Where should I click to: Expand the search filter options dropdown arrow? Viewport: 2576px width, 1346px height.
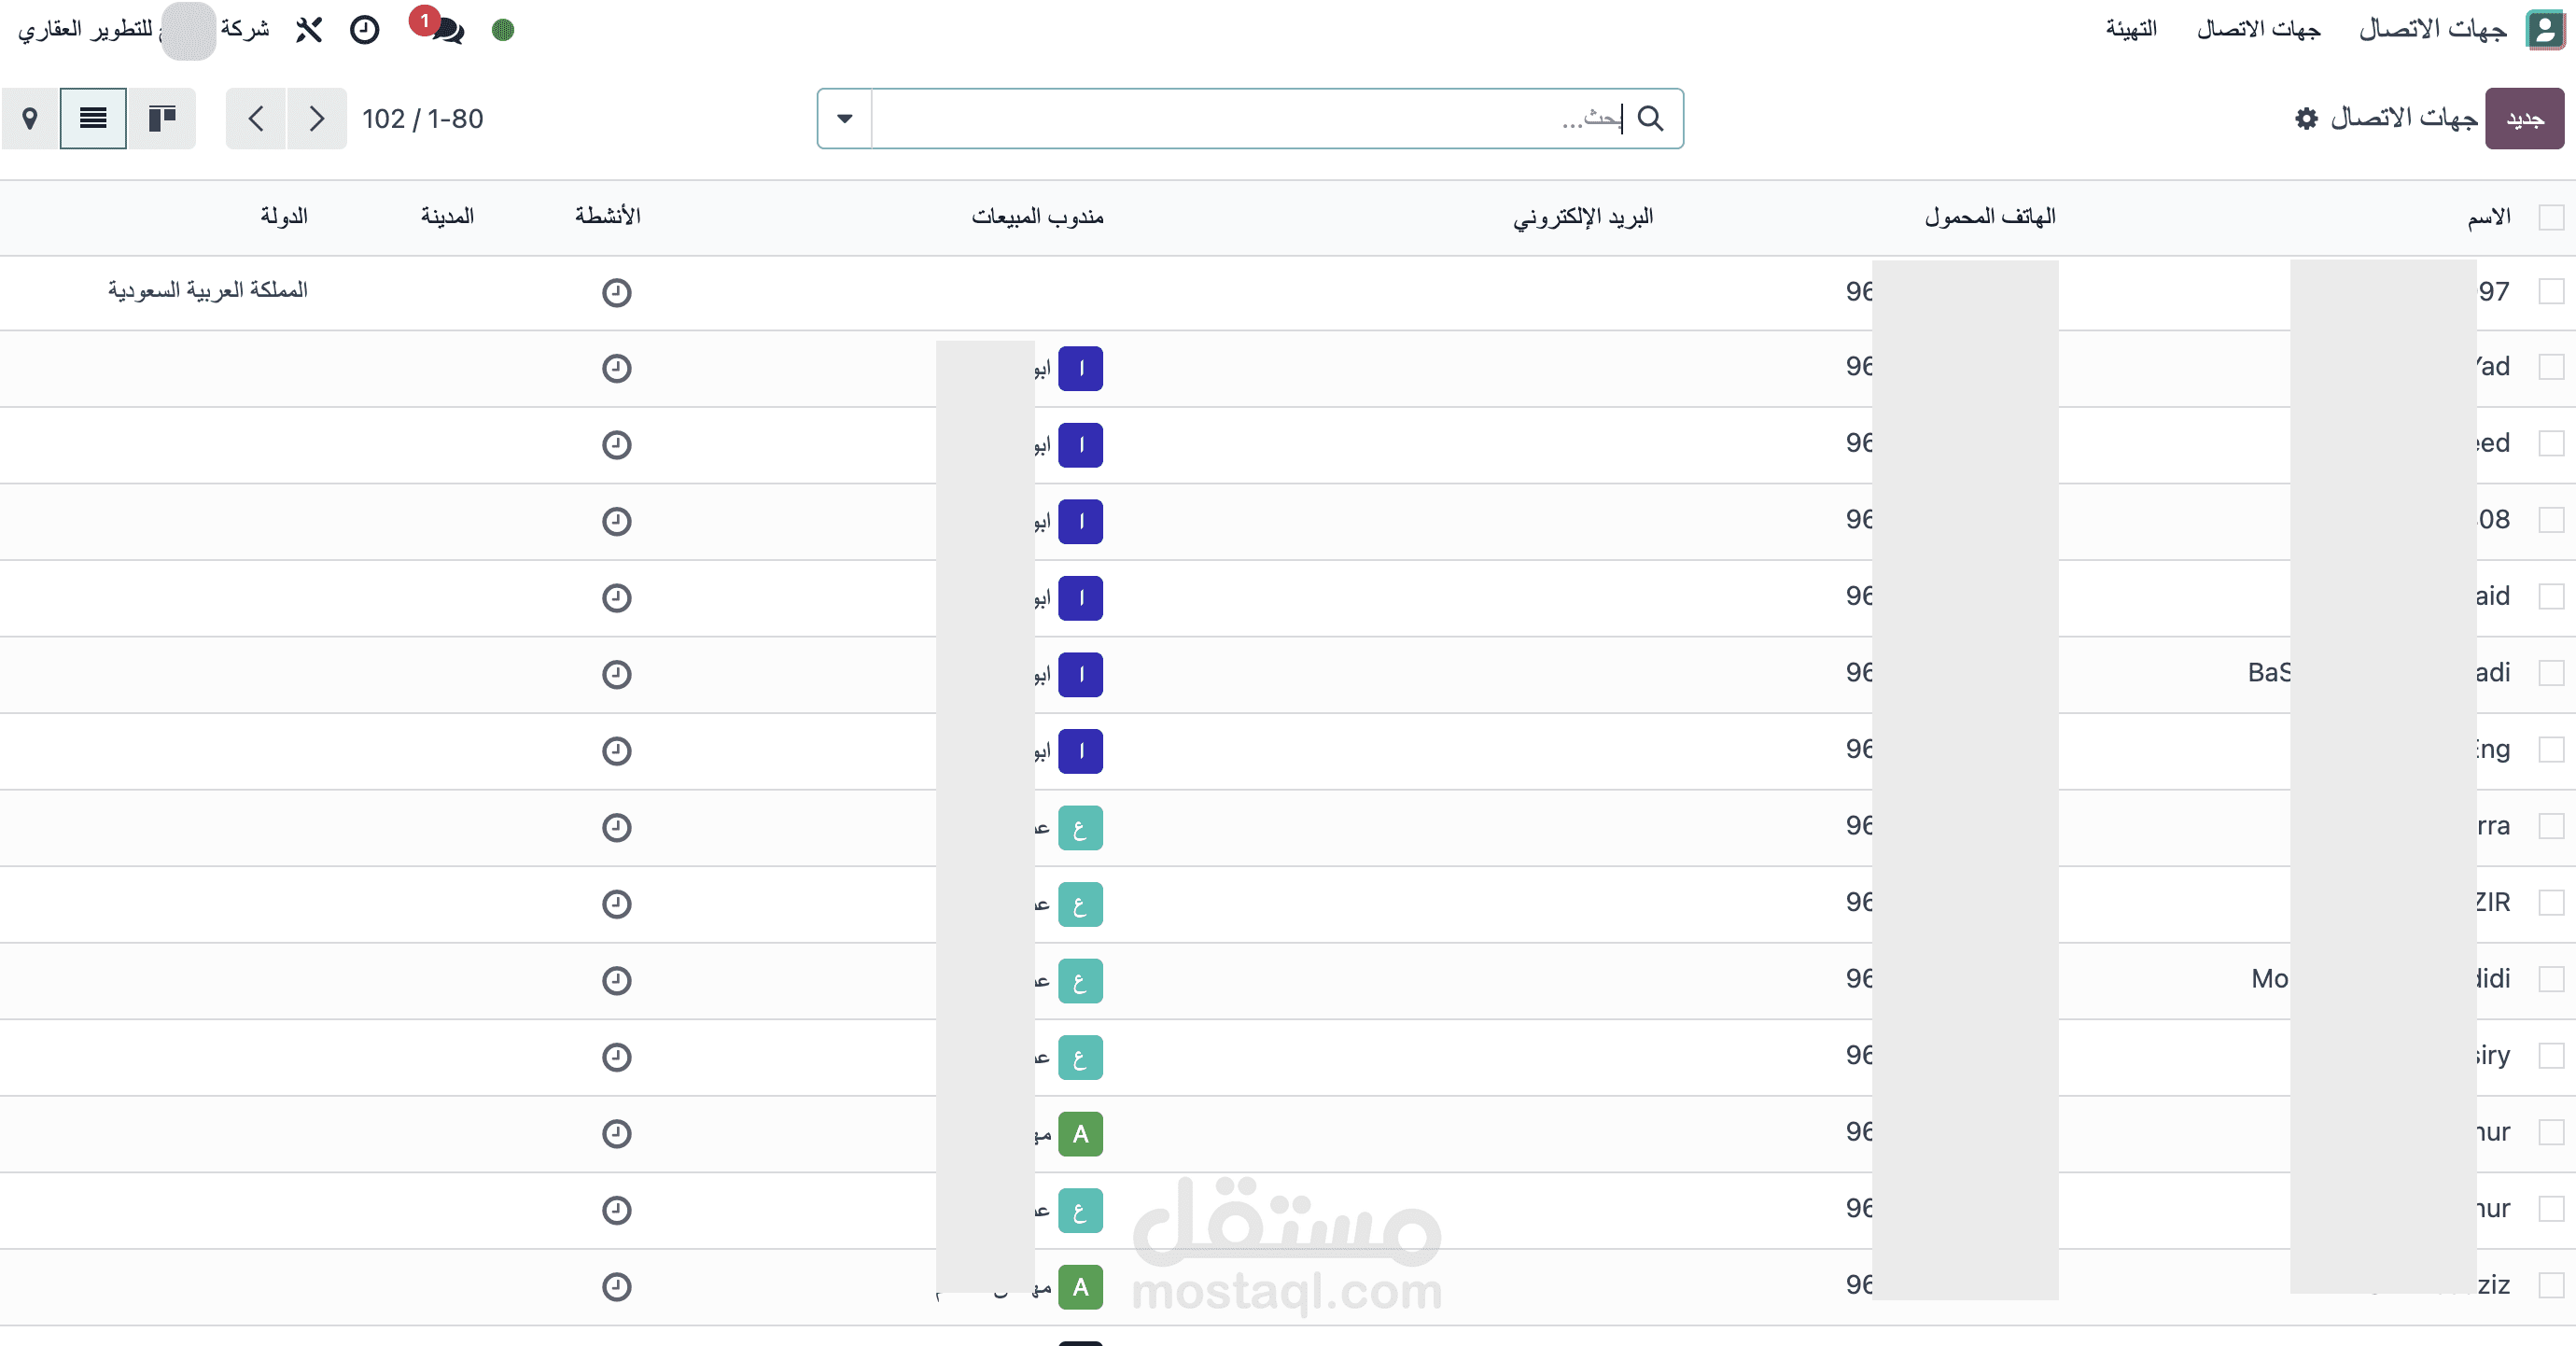[x=845, y=118]
